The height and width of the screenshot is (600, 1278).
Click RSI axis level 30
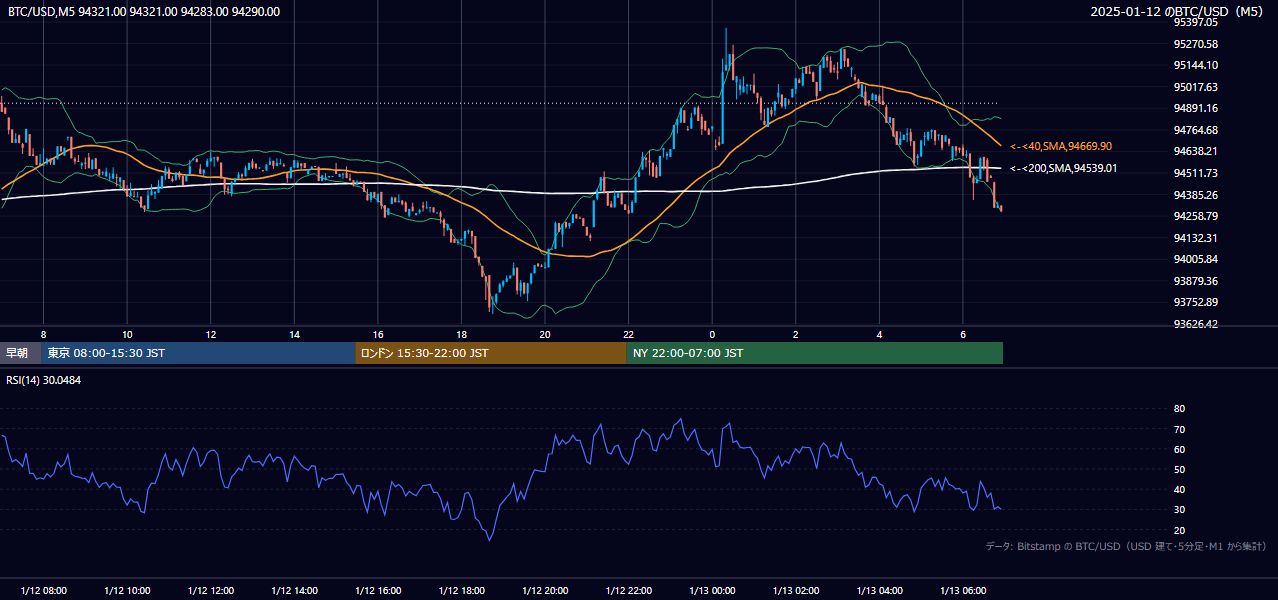point(1179,510)
